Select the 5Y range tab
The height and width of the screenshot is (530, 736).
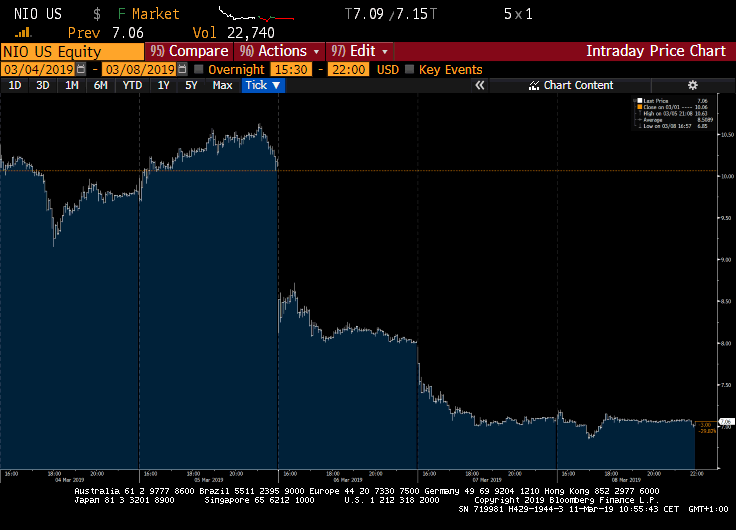(x=191, y=85)
